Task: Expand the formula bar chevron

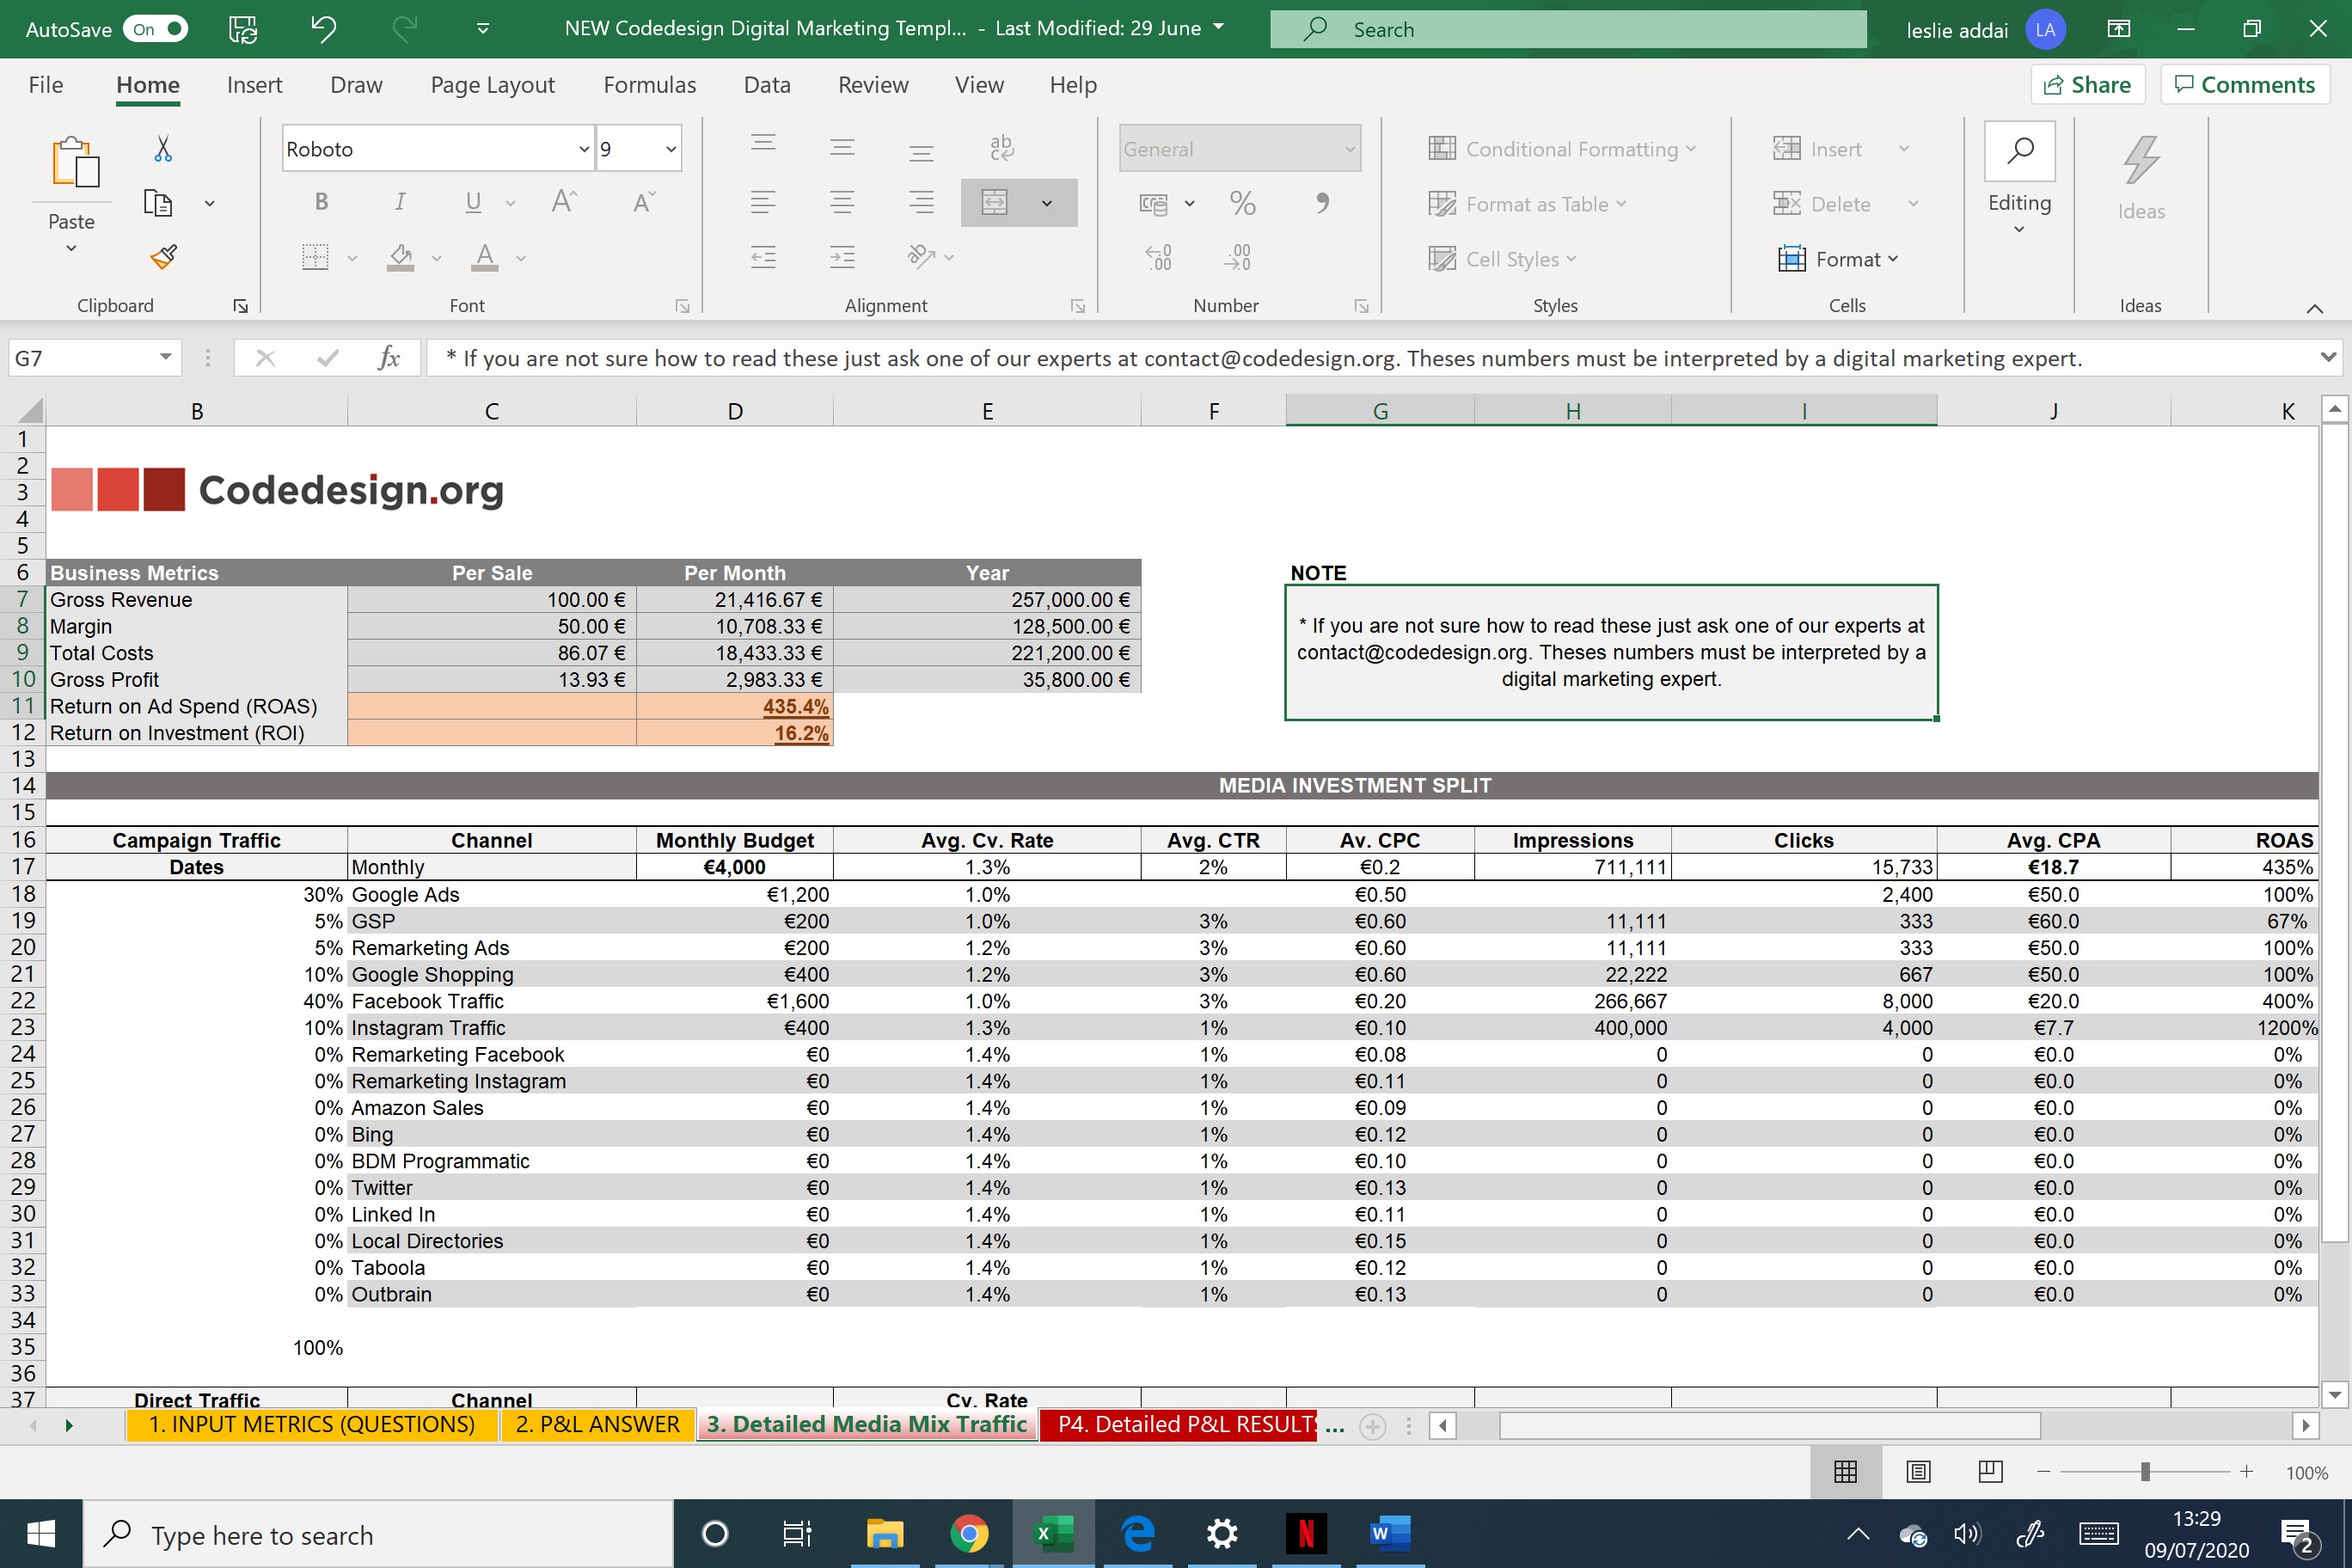Action: tap(2327, 357)
